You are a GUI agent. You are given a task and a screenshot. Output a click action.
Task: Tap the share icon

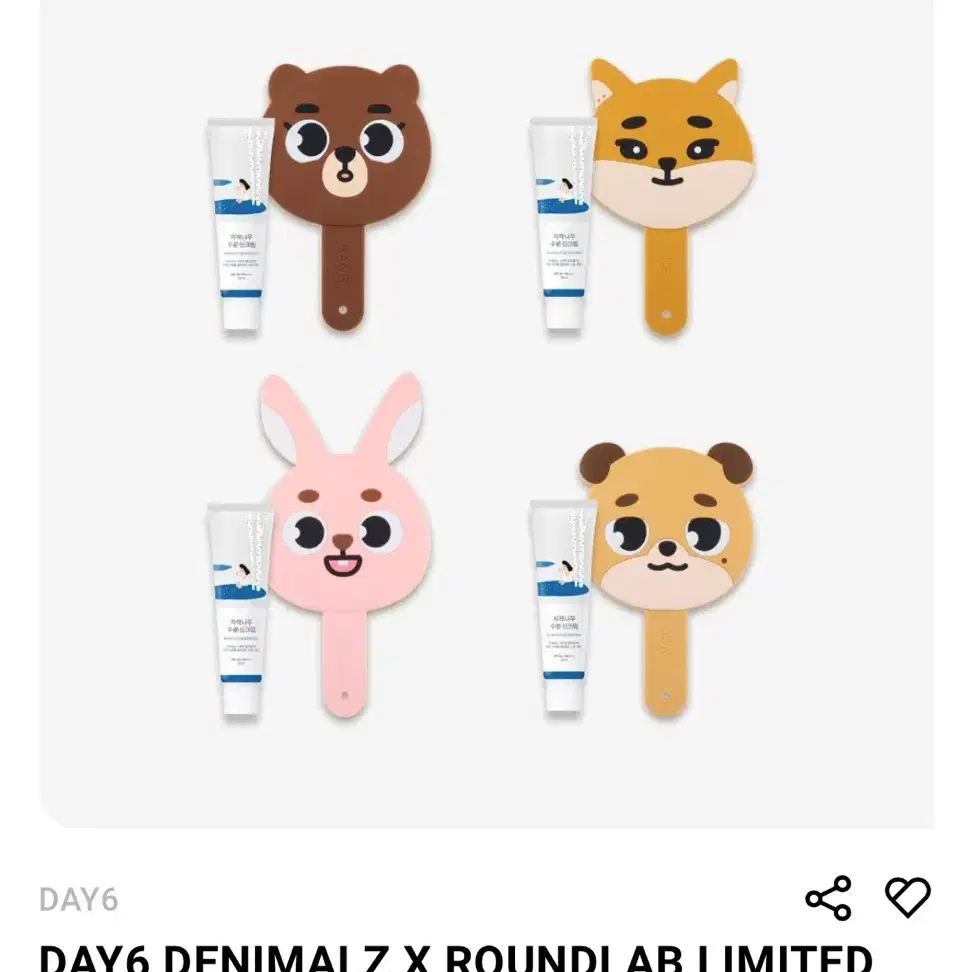(828, 897)
